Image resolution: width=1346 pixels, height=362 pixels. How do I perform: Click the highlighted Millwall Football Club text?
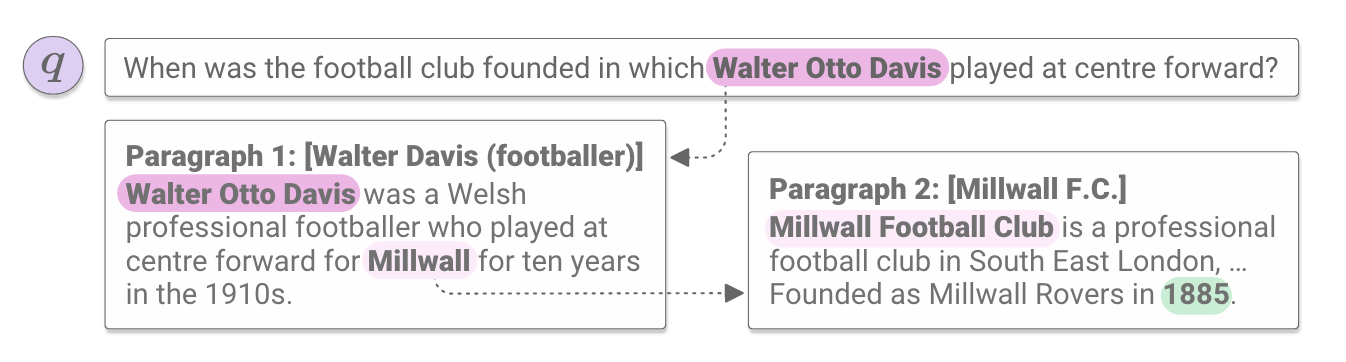911,227
